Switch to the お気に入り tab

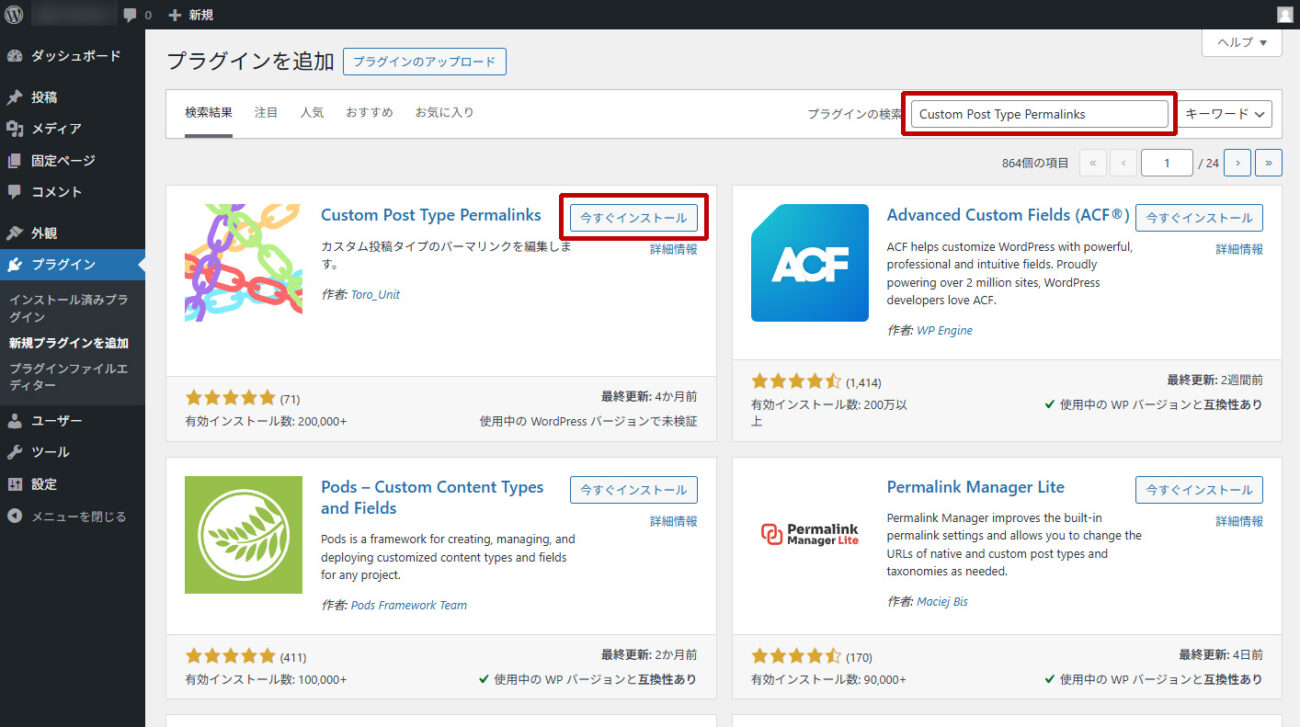(445, 113)
